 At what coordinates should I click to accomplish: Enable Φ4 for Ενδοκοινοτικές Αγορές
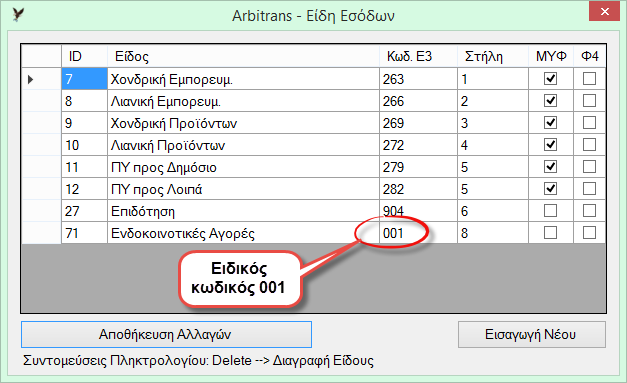click(589, 233)
